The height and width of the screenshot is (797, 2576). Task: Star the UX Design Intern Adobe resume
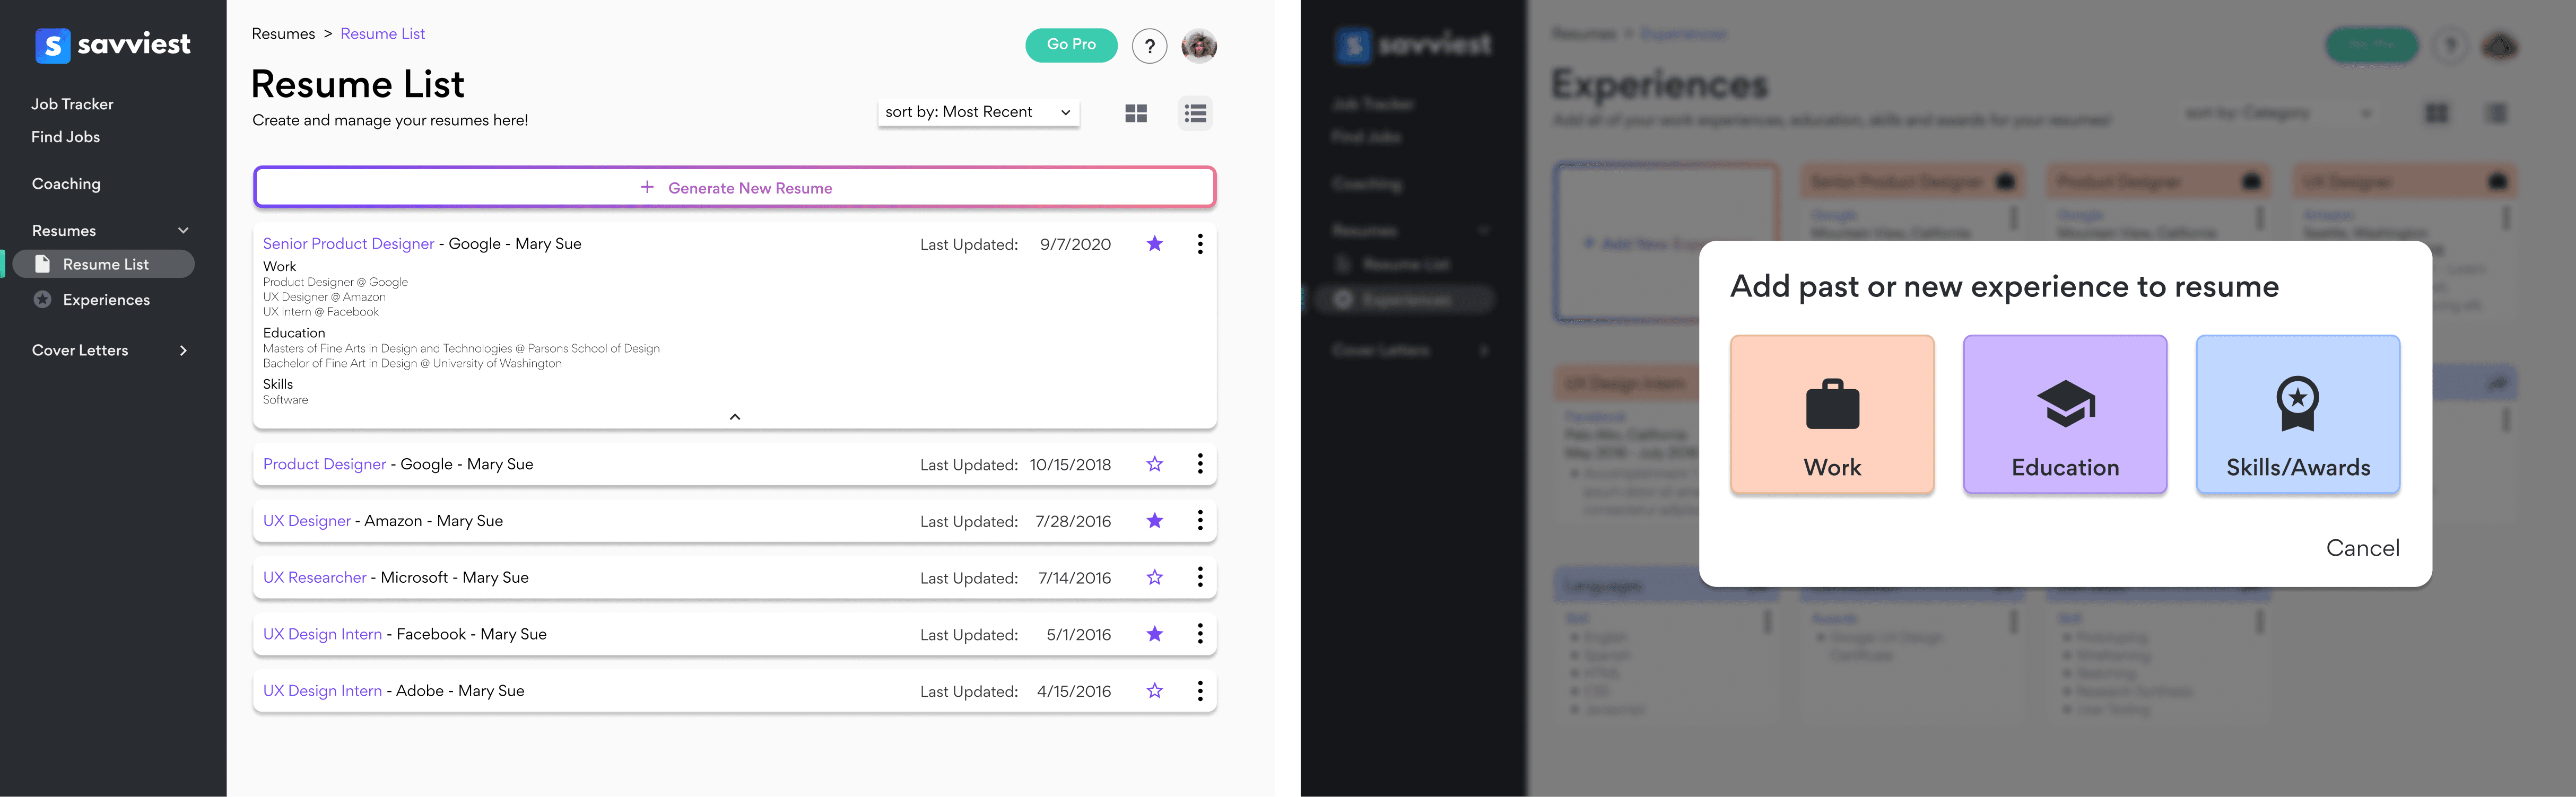(x=1154, y=691)
